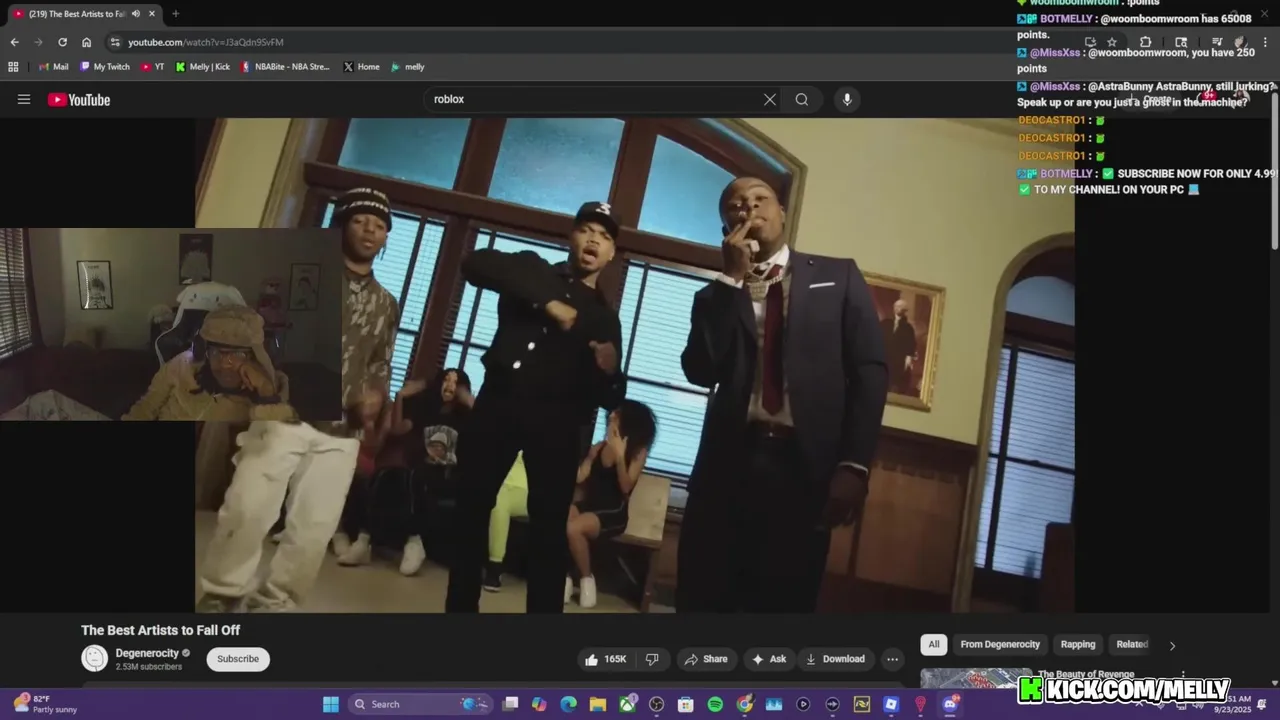Image resolution: width=1280 pixels, height=720 pixels.
Task: Download the video
Action: (835, 659)
